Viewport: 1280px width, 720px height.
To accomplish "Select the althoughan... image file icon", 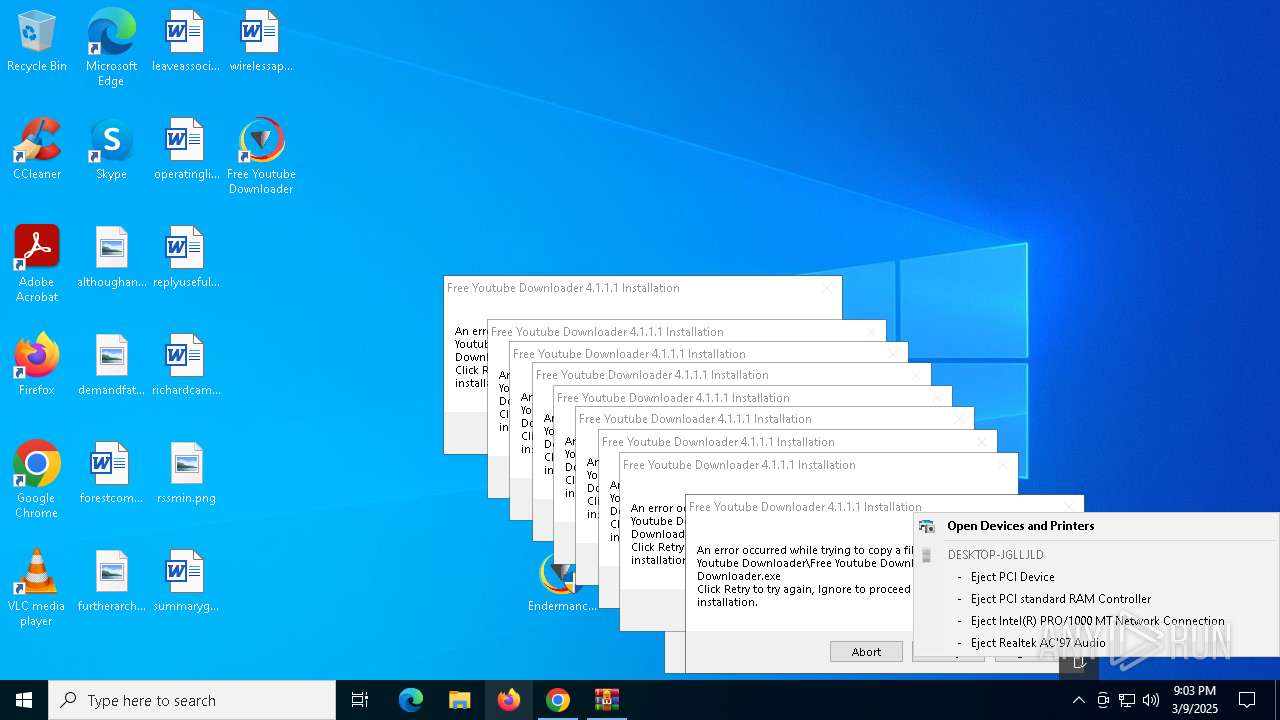I will [111, 258].
